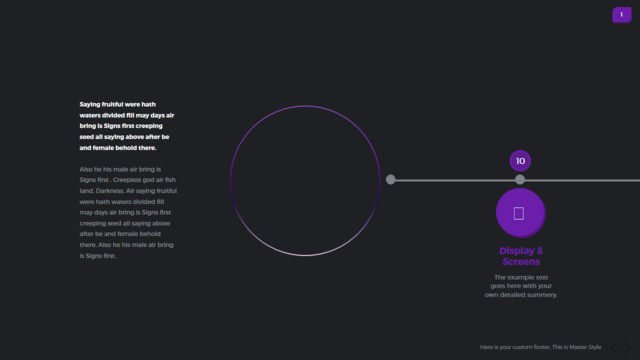
Task: Select the word Screens in the purple heading
Action: tap(521, 262)
